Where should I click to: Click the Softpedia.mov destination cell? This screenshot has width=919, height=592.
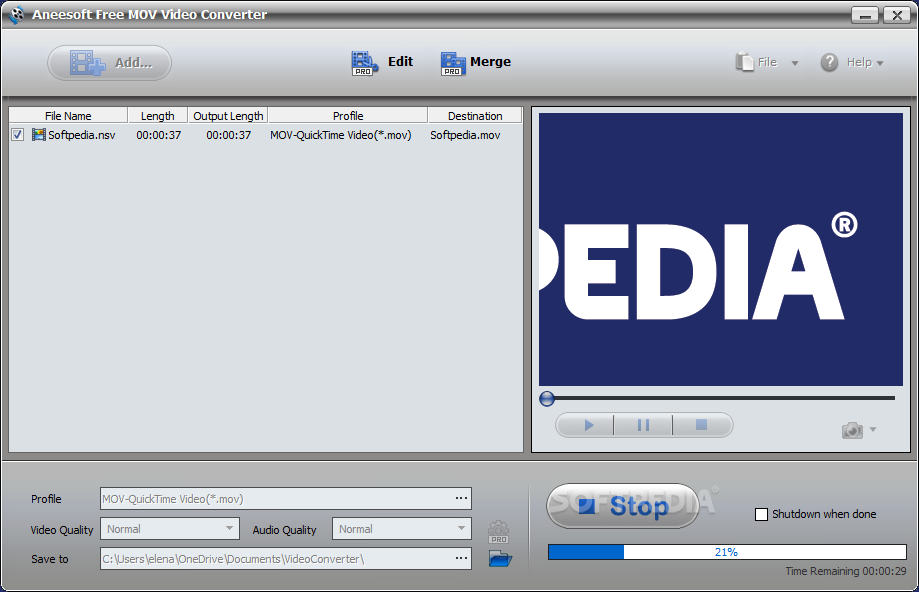tap(465, 135)
